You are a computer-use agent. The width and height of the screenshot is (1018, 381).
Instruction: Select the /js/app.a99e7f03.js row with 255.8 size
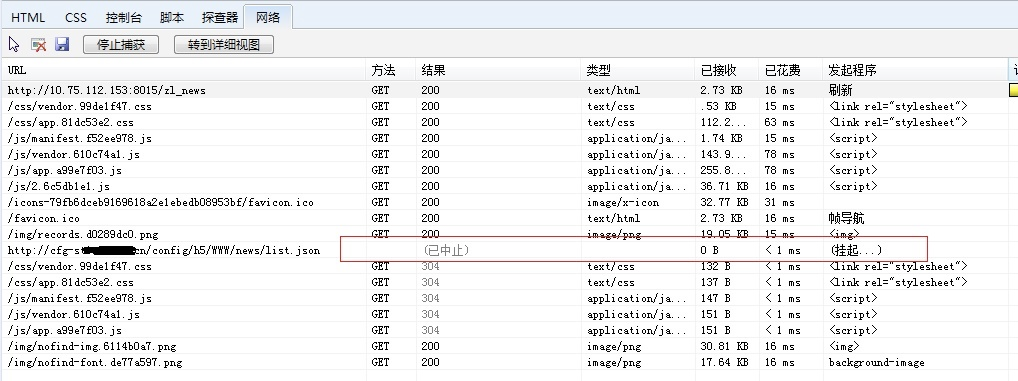(x=509, y=170)
